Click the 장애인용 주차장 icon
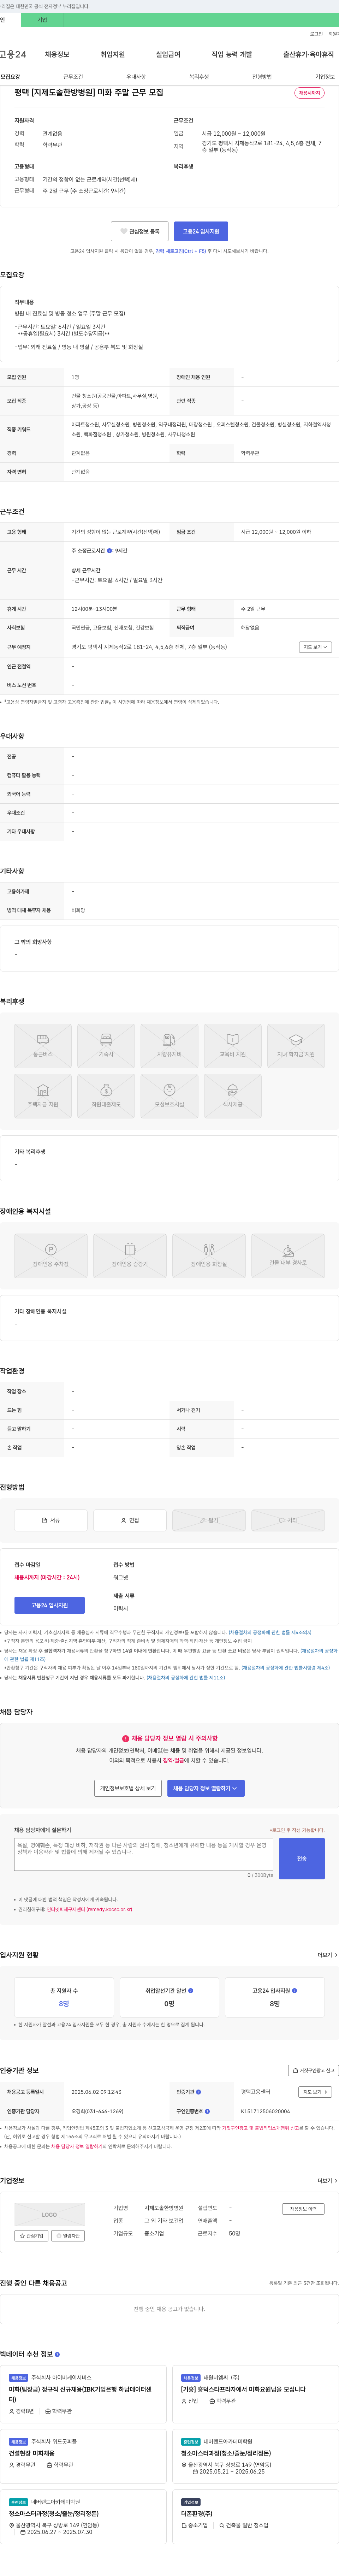This screenshot has height=2576, width=339. (x=51, y=1255)
